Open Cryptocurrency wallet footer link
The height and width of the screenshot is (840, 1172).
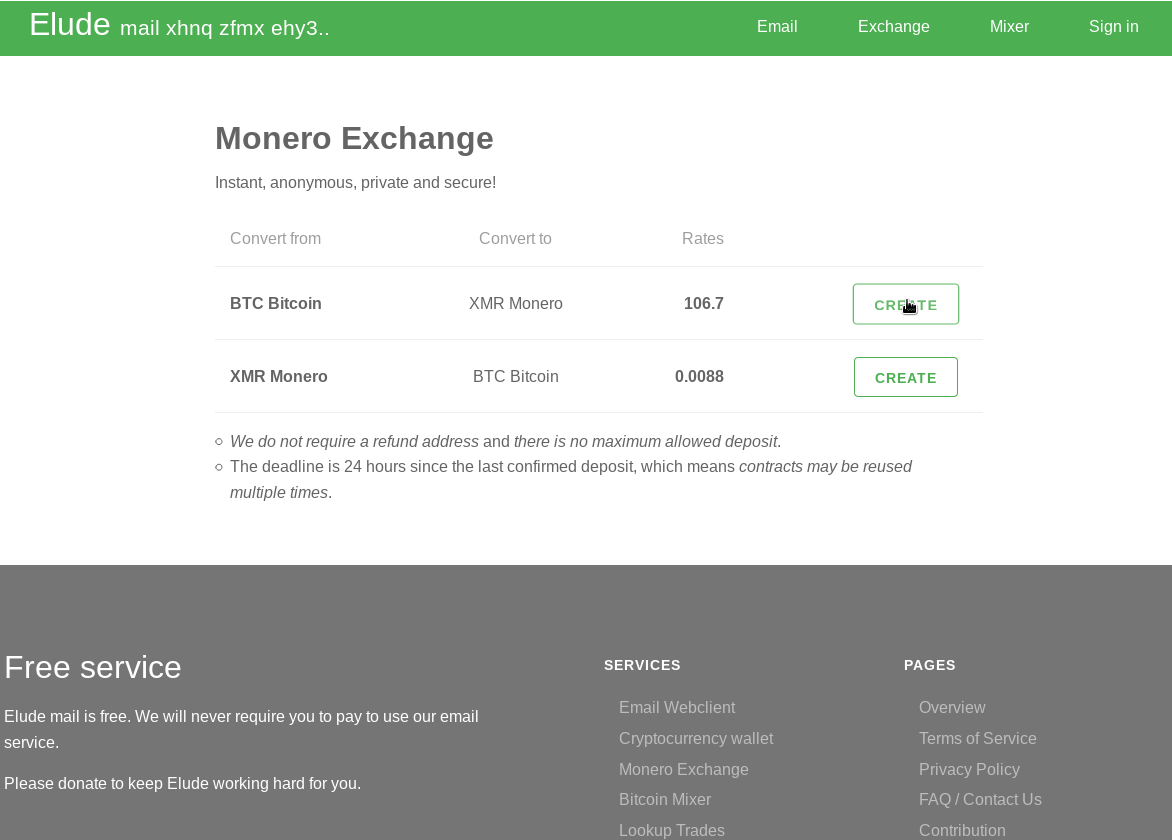(696, 738)
